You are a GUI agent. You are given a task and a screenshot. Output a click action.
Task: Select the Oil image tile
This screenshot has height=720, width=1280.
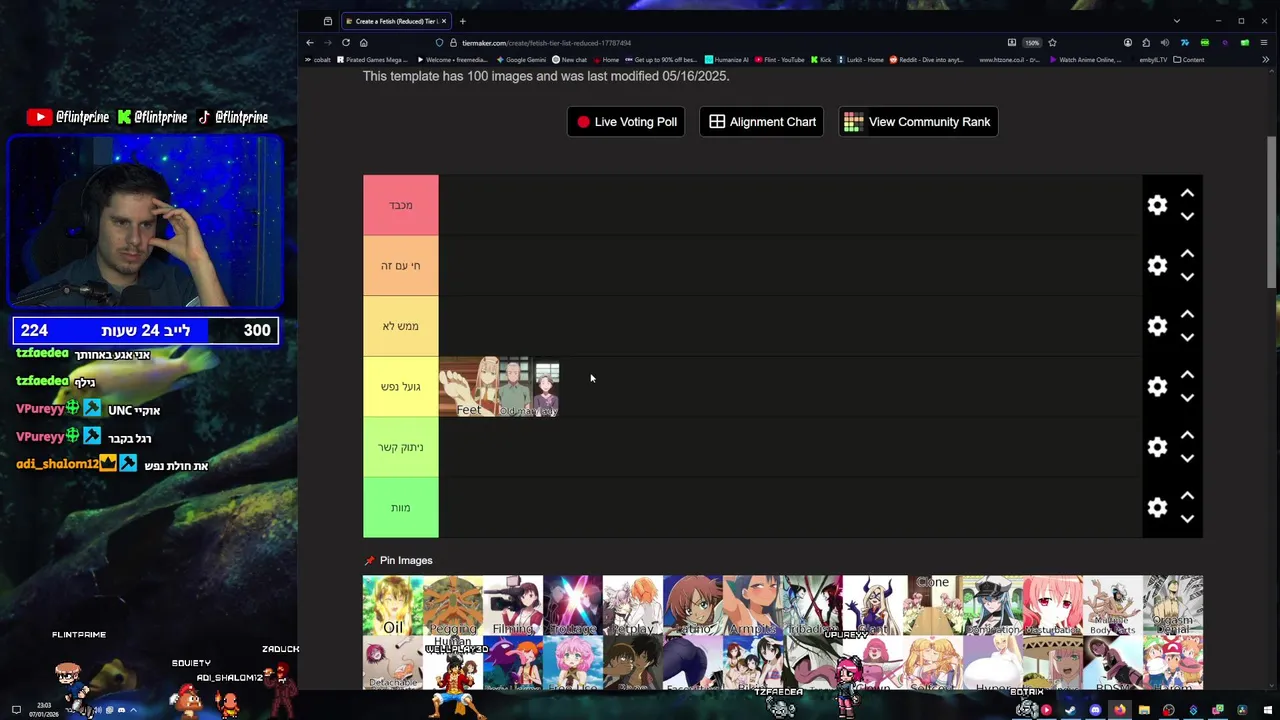pyautogui.click(x=393, y=606)
